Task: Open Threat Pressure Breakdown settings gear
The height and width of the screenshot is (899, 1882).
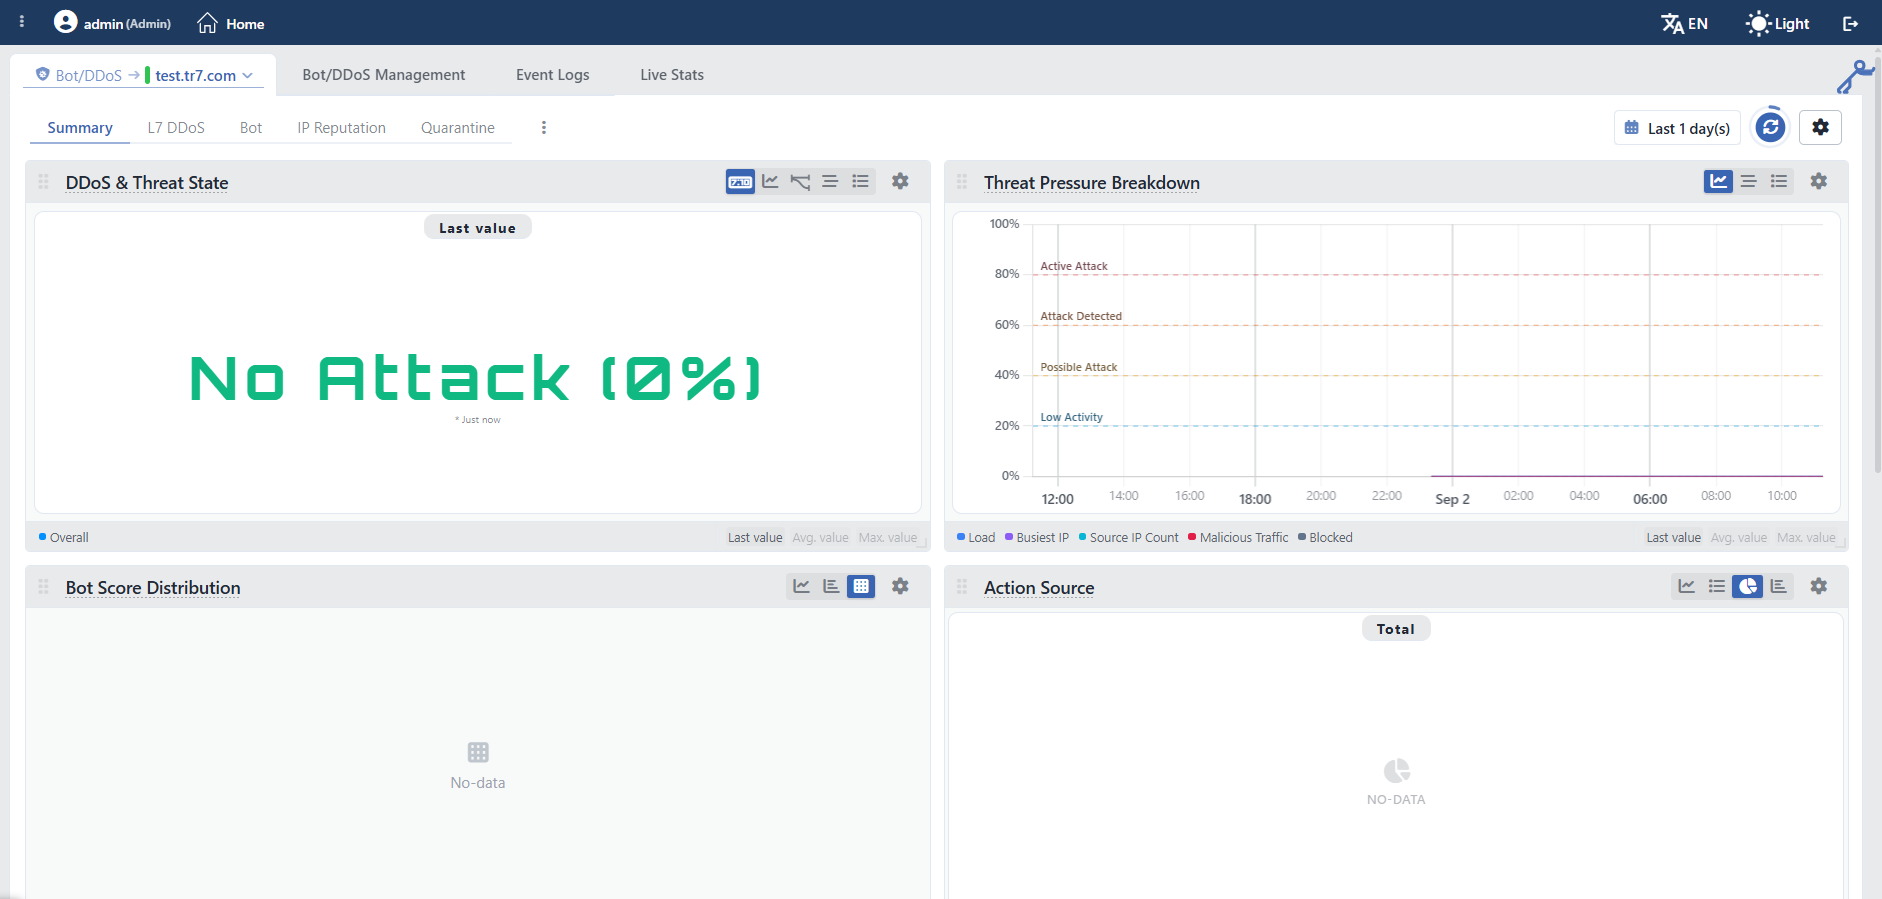Action: pos(1818,181)
